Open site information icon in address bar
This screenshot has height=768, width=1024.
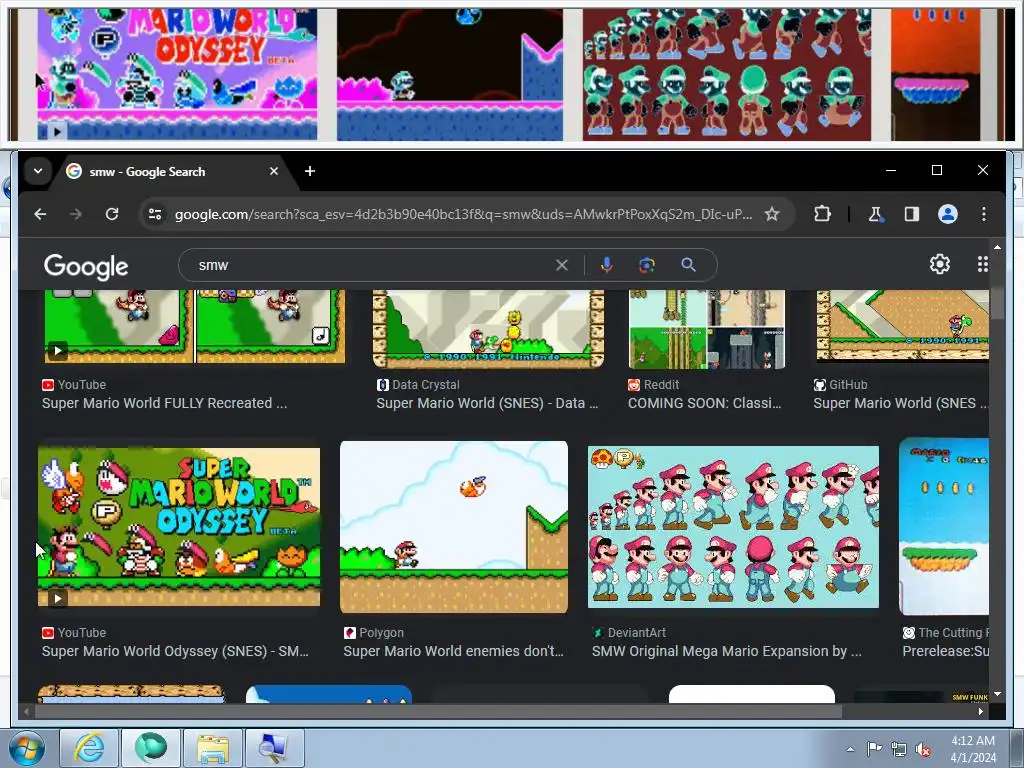click(x=155, y=214)
